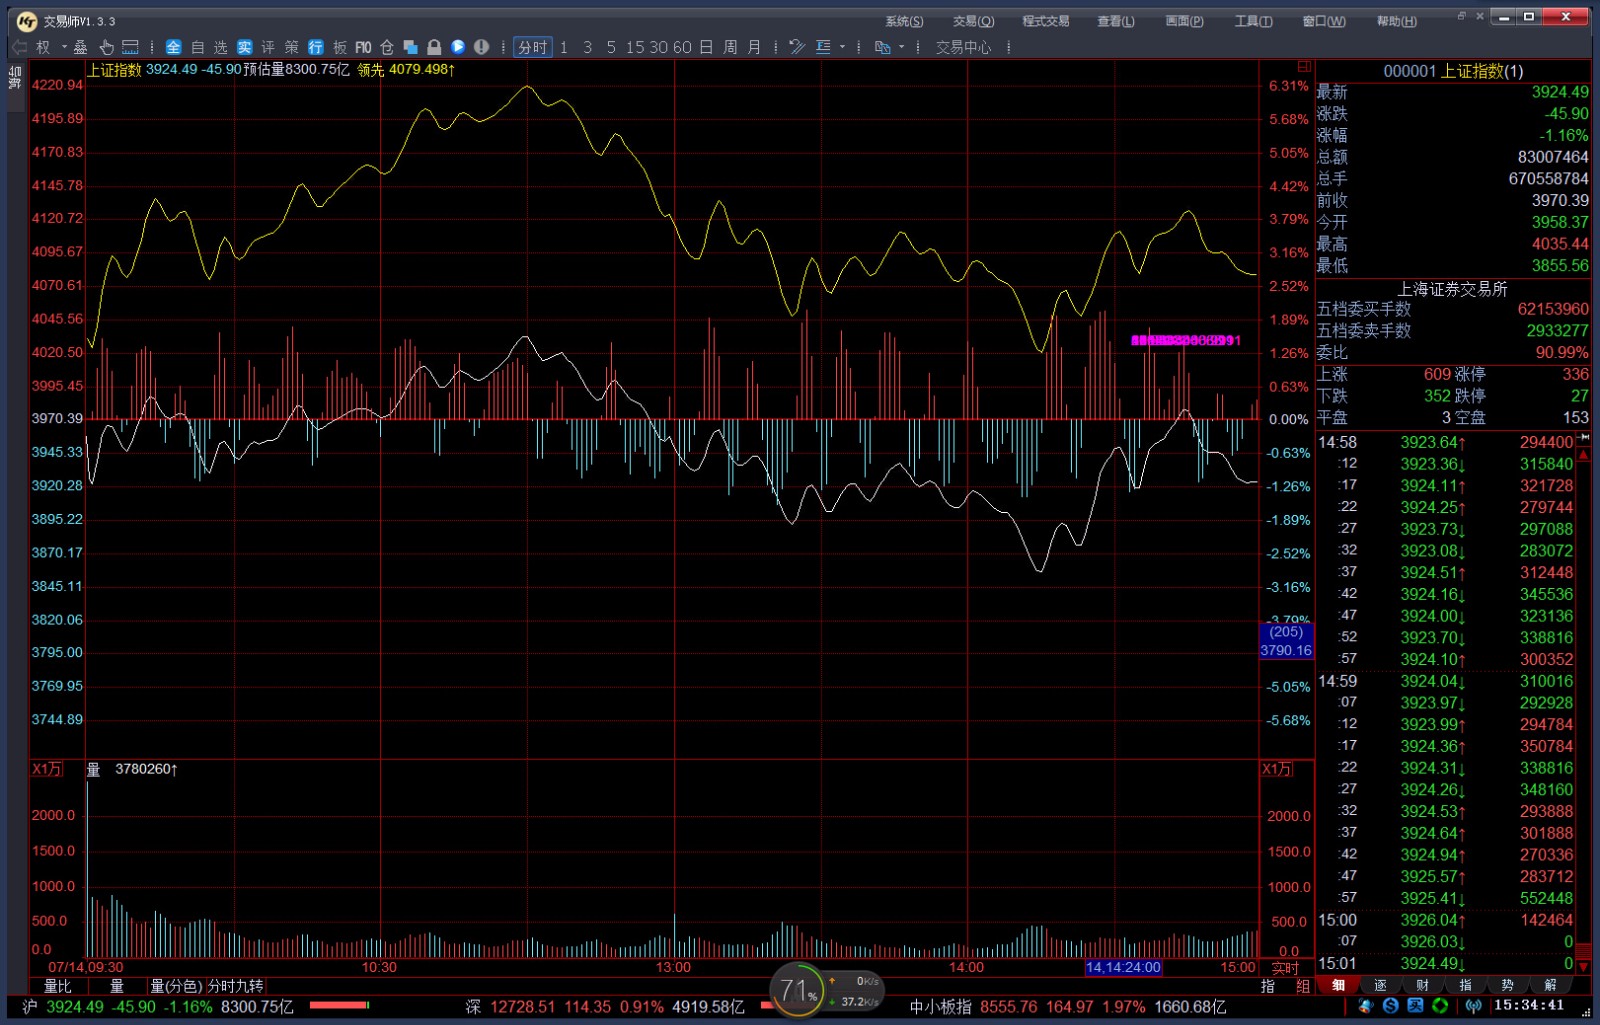The height and width of the screenshot is (1025, 1600).
Task: Click the blue dollar sign status icon
Action: coord(1390,1006)
